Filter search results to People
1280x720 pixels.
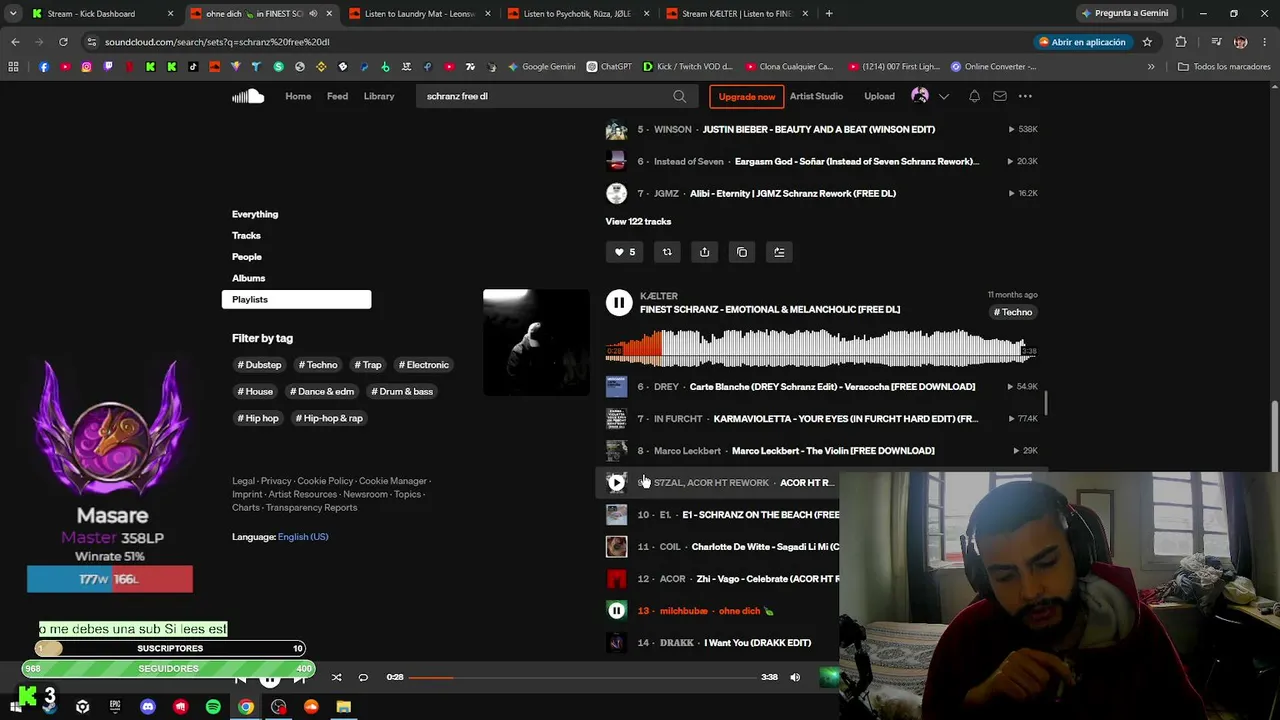246,257
